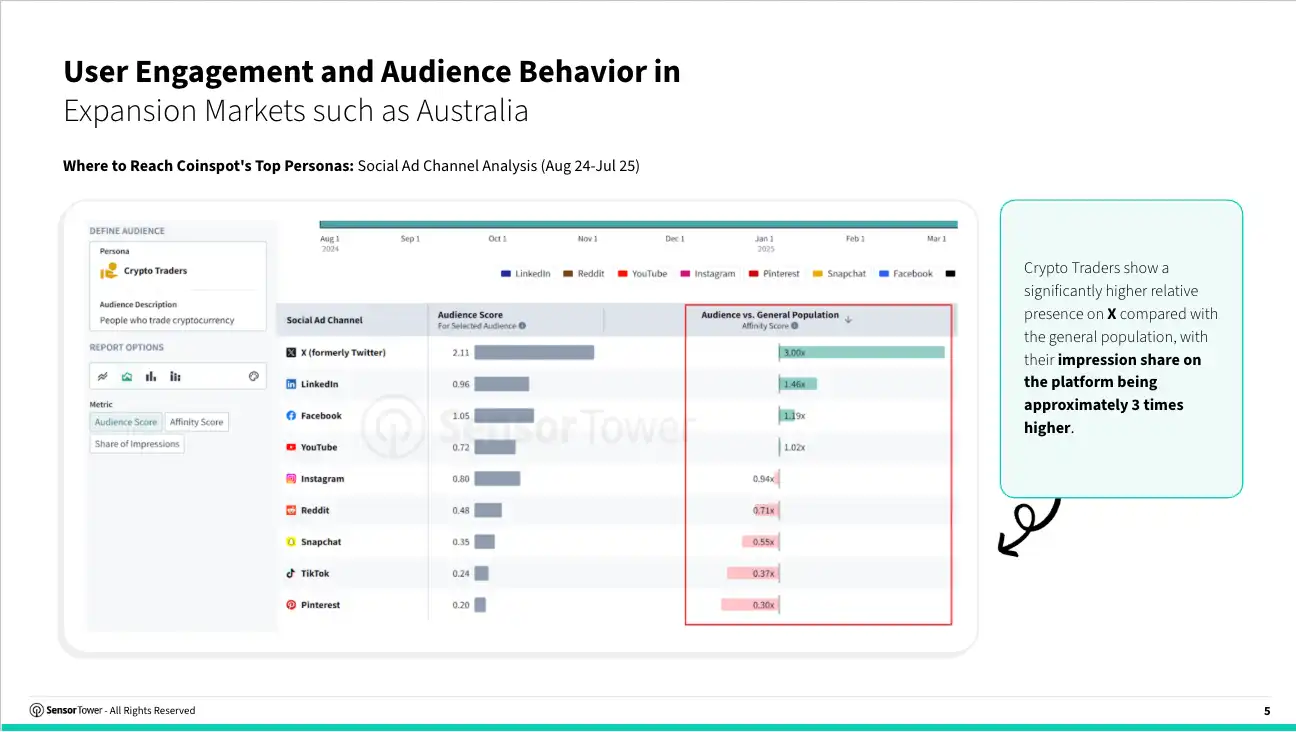Click the Crypto Traders persona icon

(109, 271)
